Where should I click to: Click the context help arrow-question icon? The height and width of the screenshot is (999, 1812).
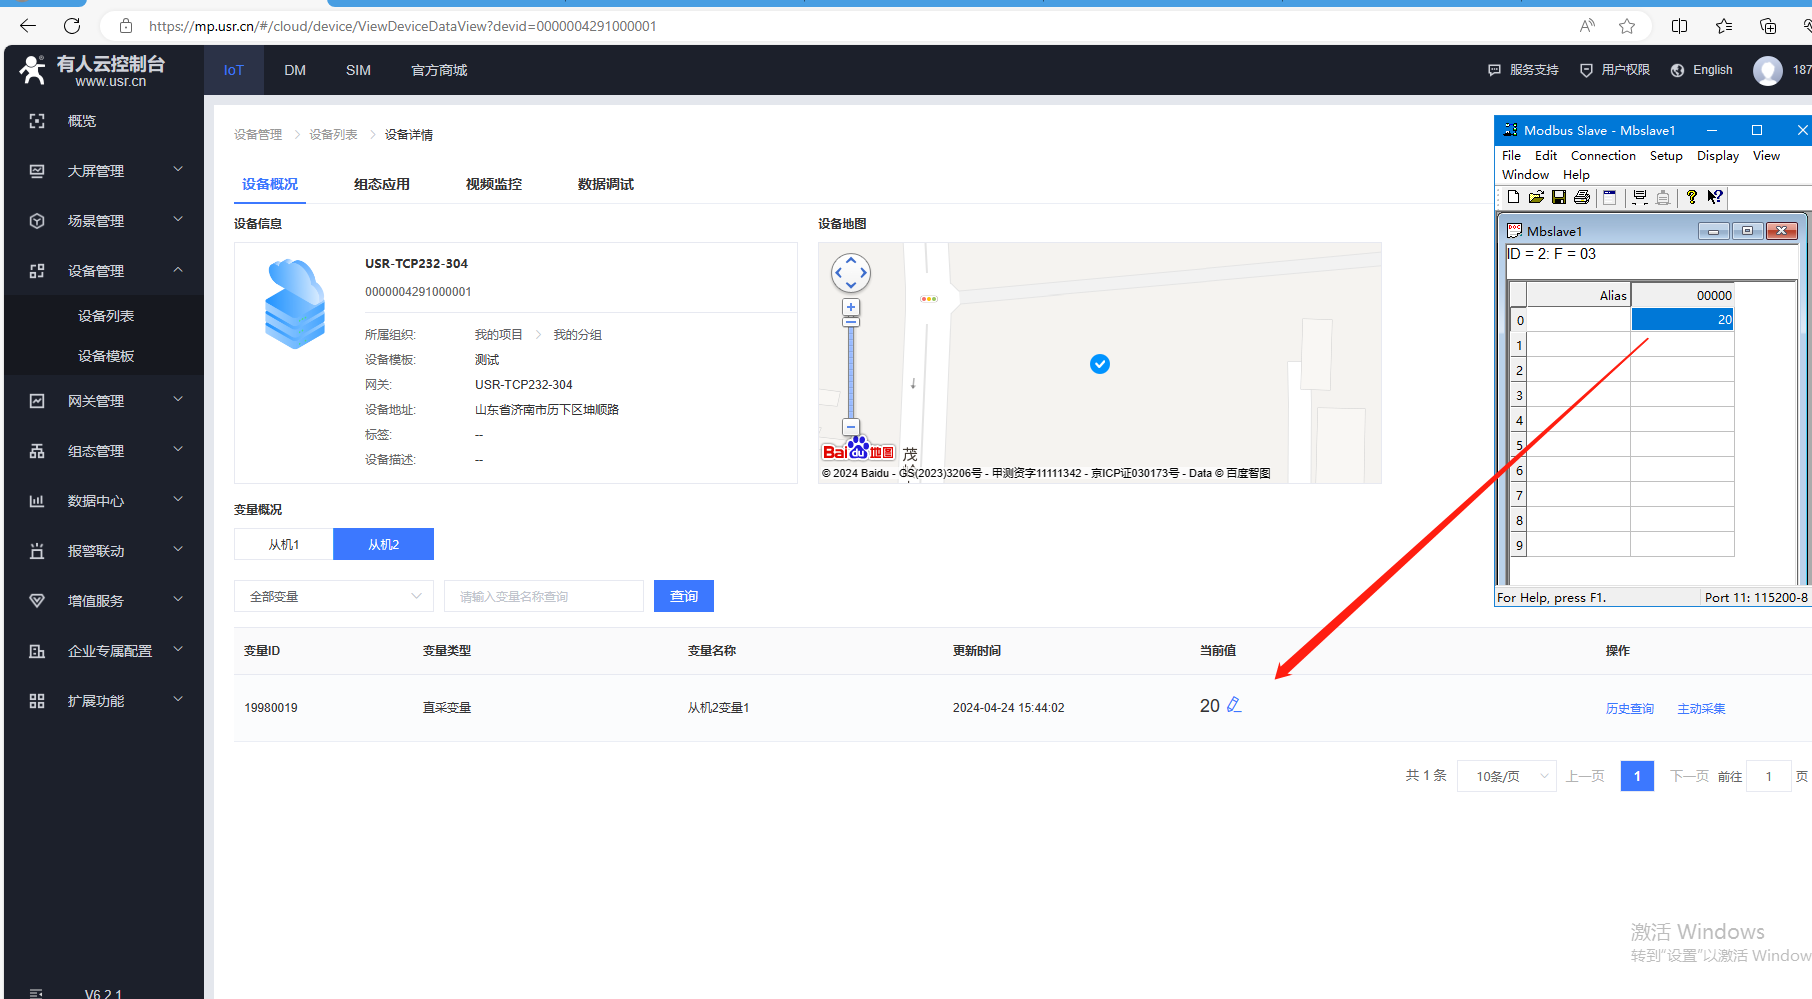1715,197
